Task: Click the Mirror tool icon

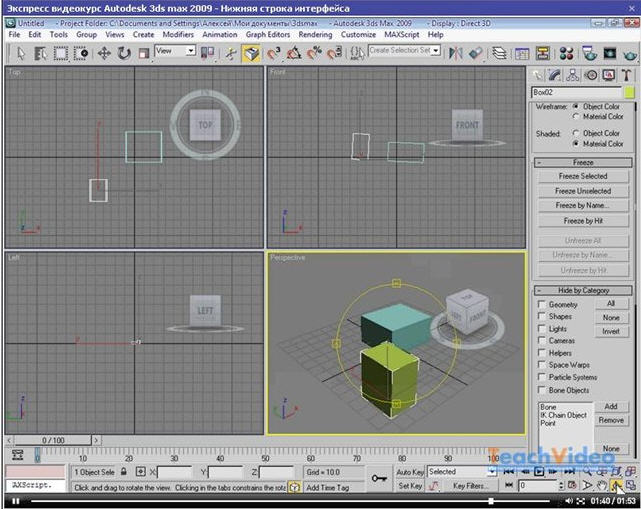Action: (x=455, y=54)
